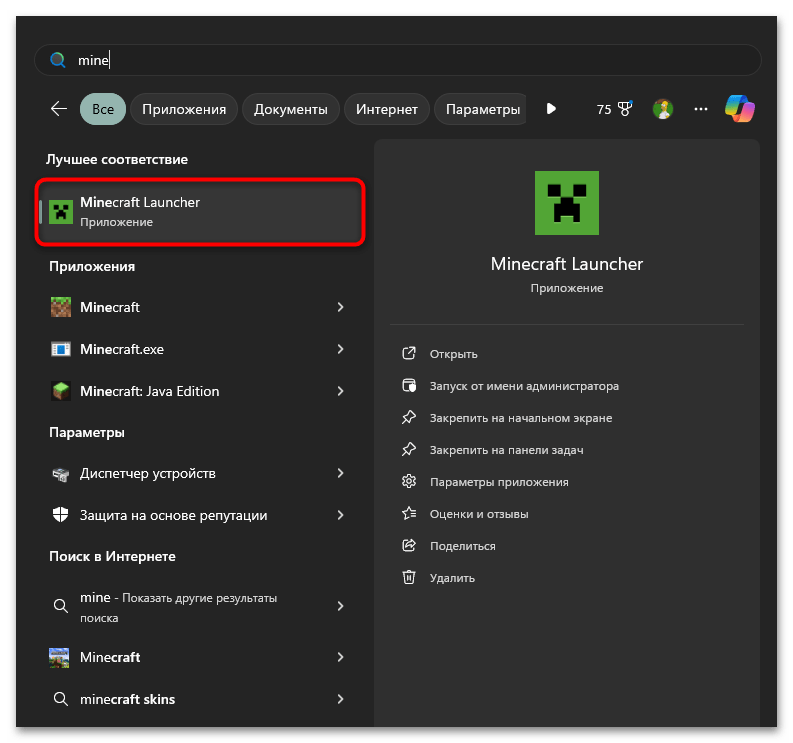
Task: Open the user account avatar
Action: (x=663, y=109)
